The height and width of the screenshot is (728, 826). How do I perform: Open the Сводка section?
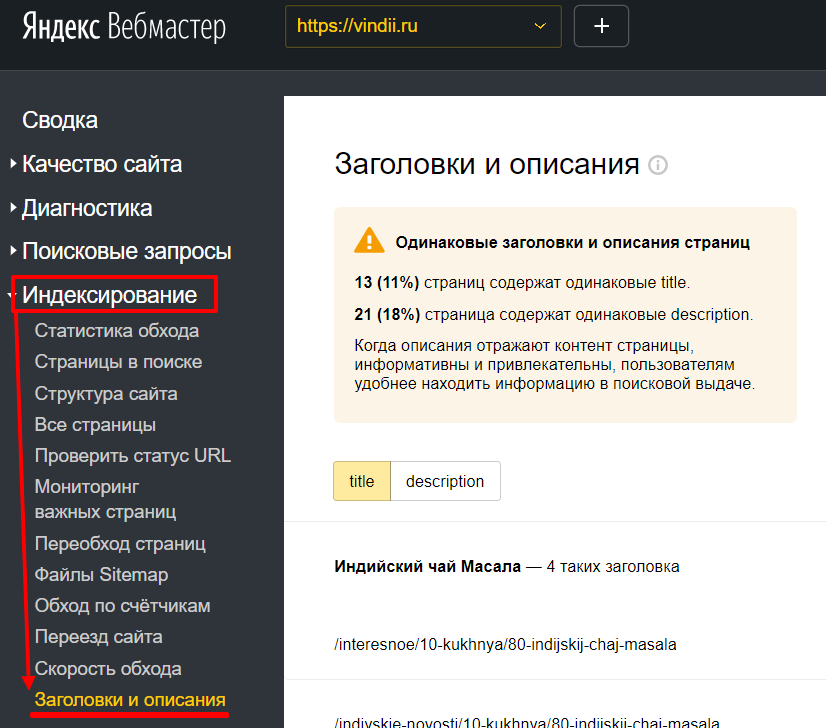[60, 121]
